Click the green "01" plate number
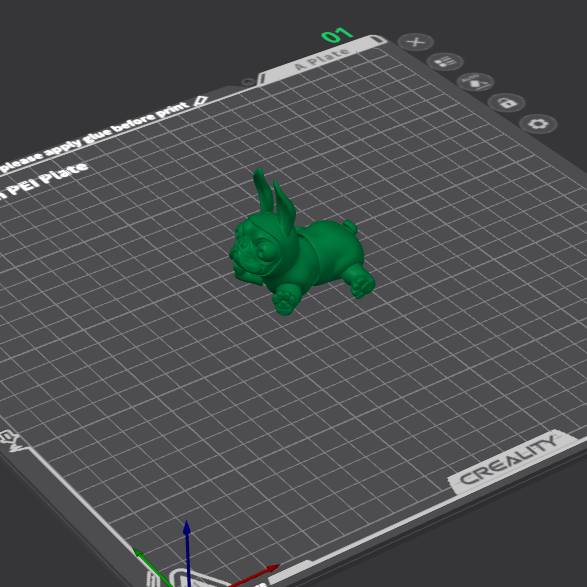The width and height of the screenshot is (587, 587). click(337, 36)
